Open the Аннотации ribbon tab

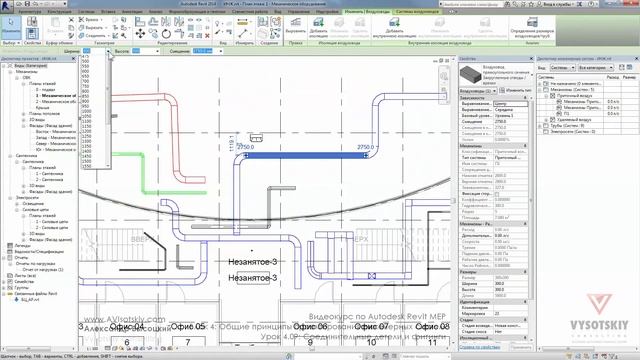pyautogui.click(x=132, y=12)
